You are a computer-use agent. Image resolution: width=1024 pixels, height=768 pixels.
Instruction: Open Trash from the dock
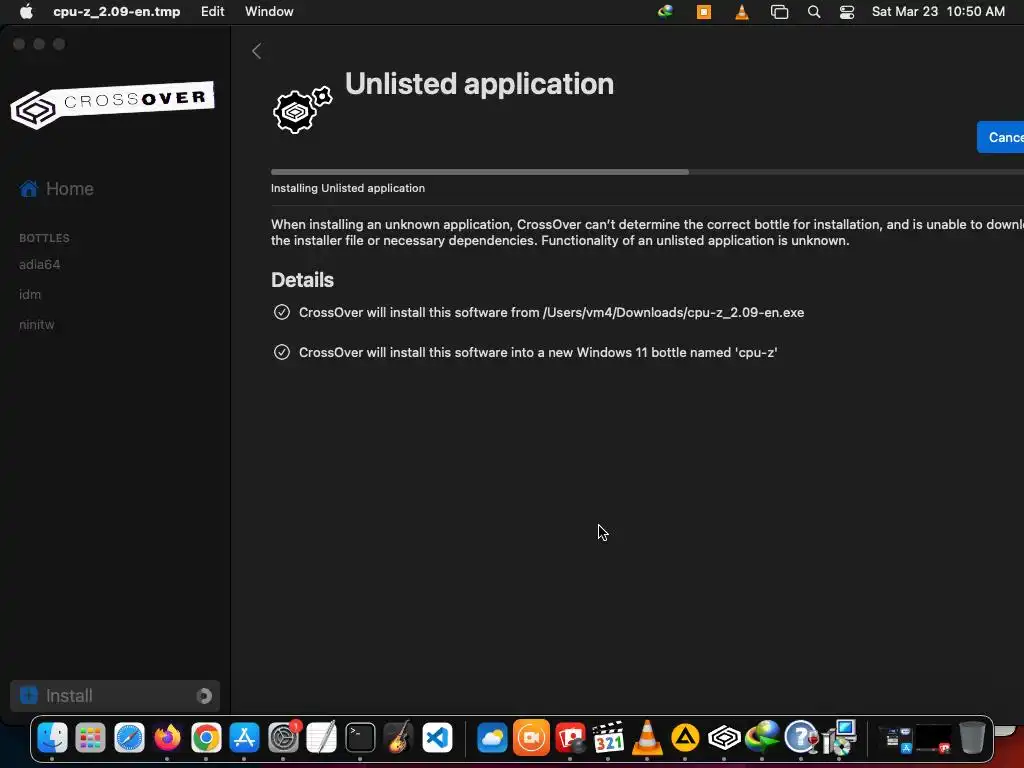coord(972,738)
